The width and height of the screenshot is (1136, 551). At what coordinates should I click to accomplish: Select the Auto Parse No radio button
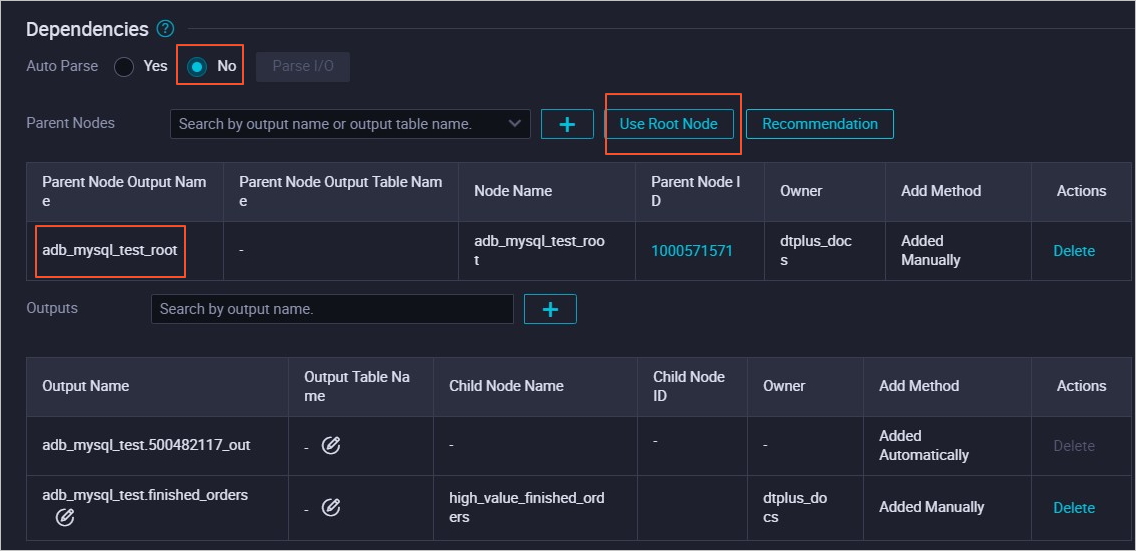(x=197, y=67)
